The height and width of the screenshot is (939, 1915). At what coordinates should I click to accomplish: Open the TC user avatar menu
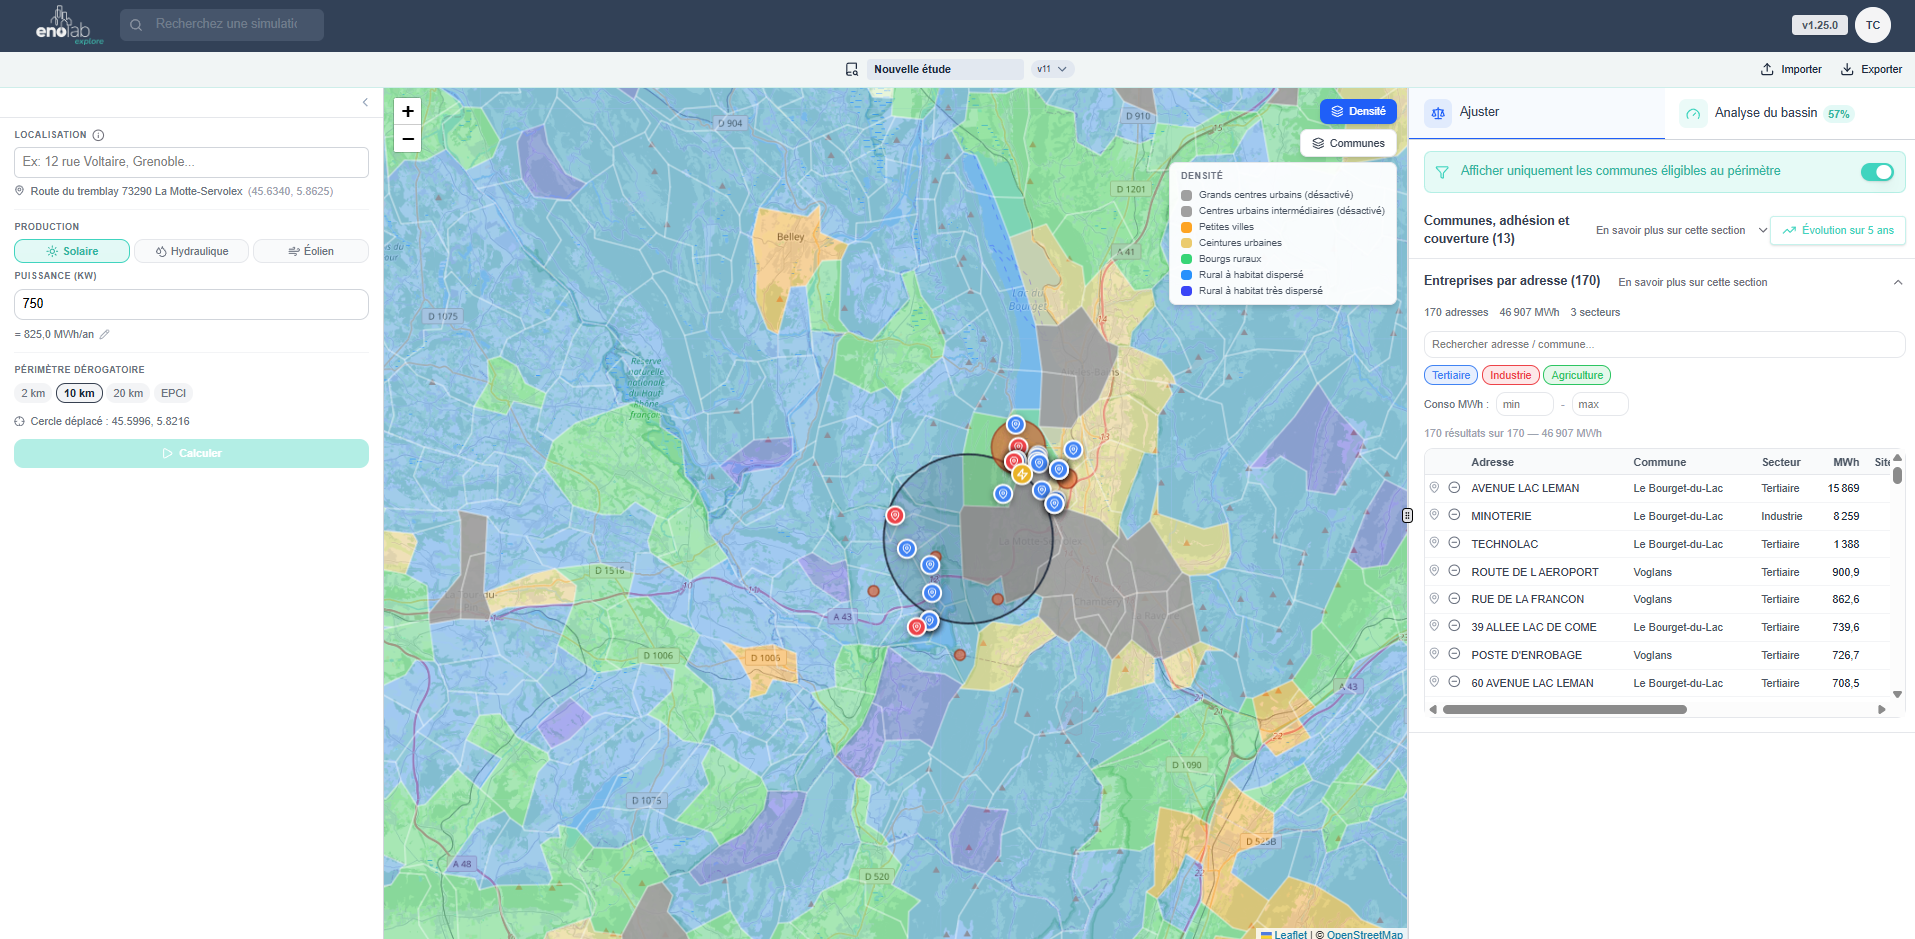[x=1872, y=25]
